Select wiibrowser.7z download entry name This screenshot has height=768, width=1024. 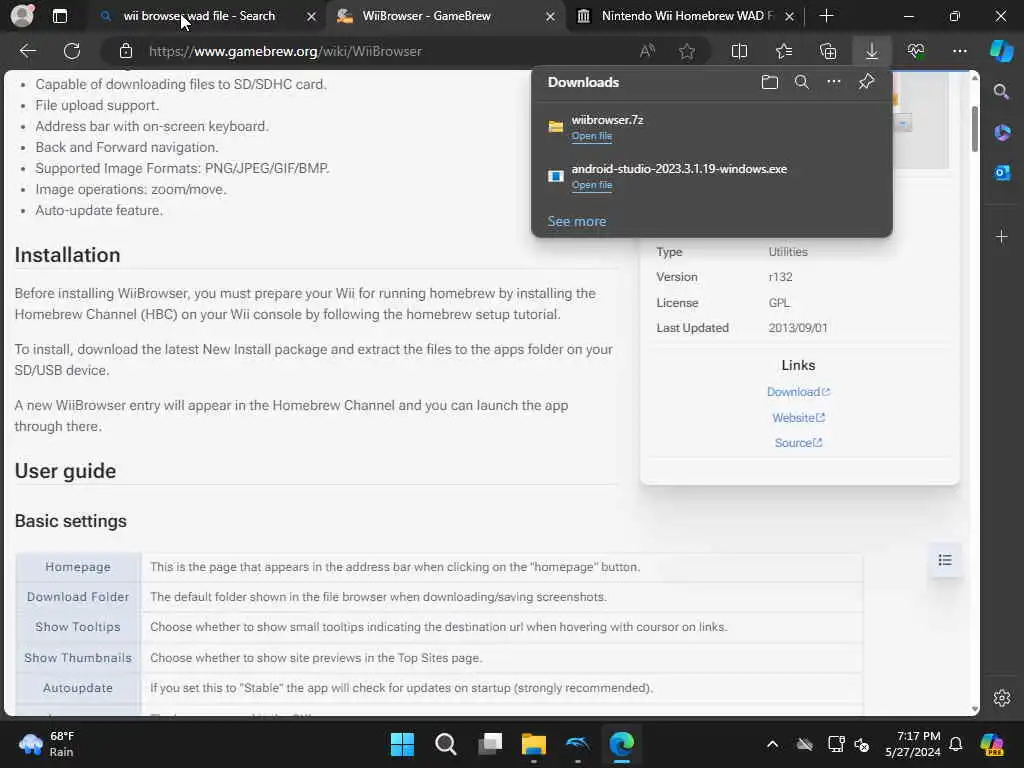[607, 120]
